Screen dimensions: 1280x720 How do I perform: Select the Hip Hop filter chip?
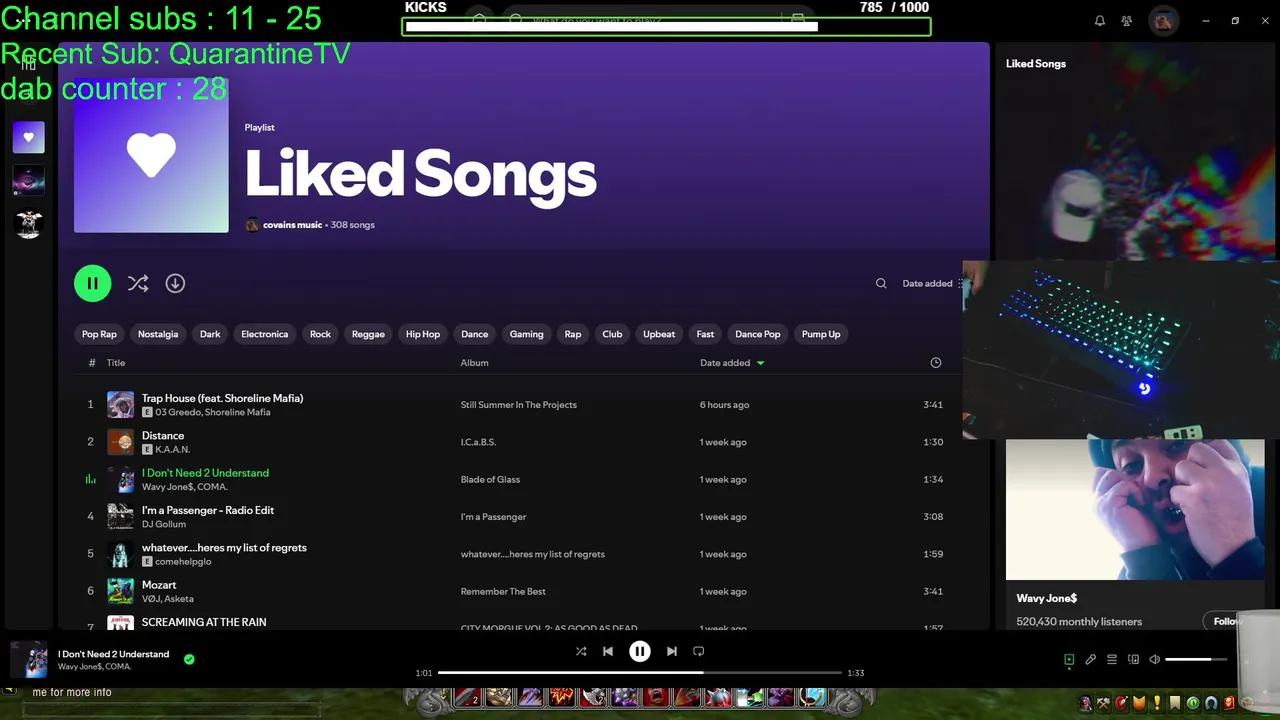pyautogui.click(x=423, y=334)
